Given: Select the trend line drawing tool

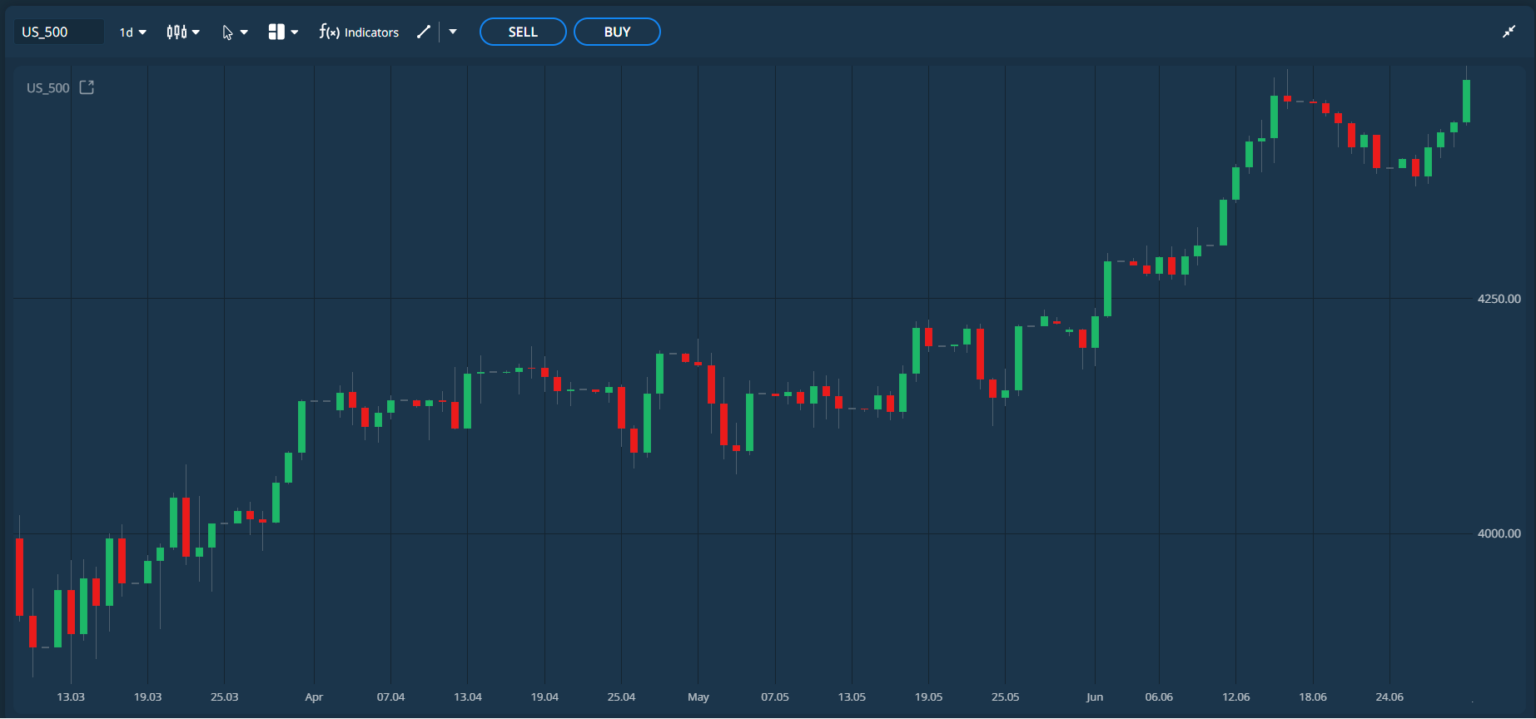Looking at the screenshot, I should [424, 32].
